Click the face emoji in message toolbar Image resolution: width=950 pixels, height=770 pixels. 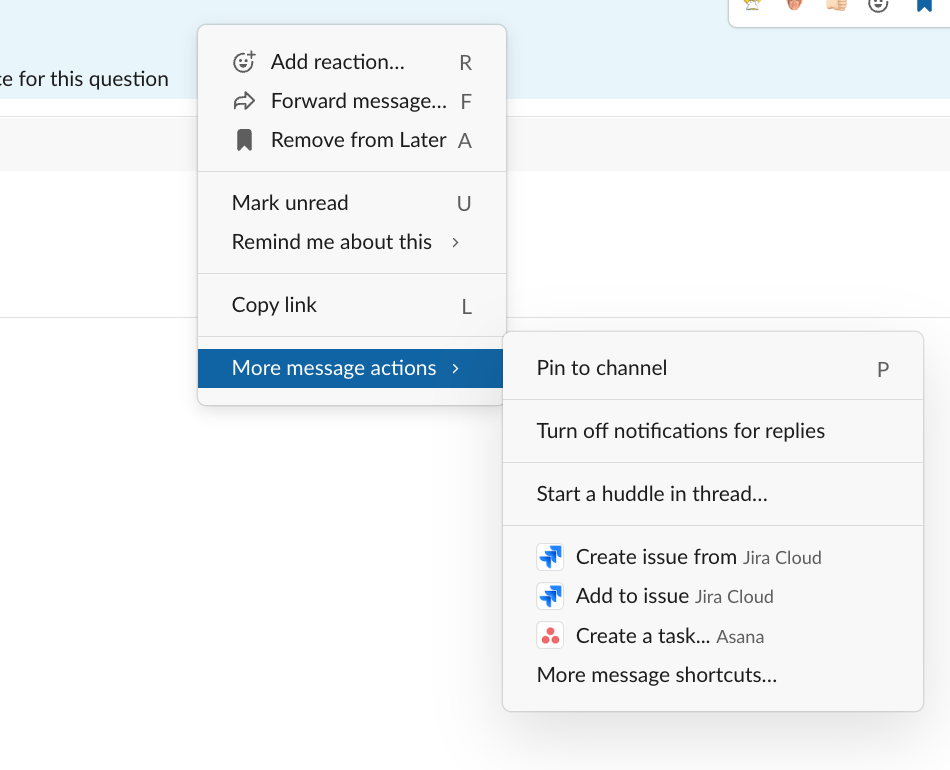(x=794, y=5)
